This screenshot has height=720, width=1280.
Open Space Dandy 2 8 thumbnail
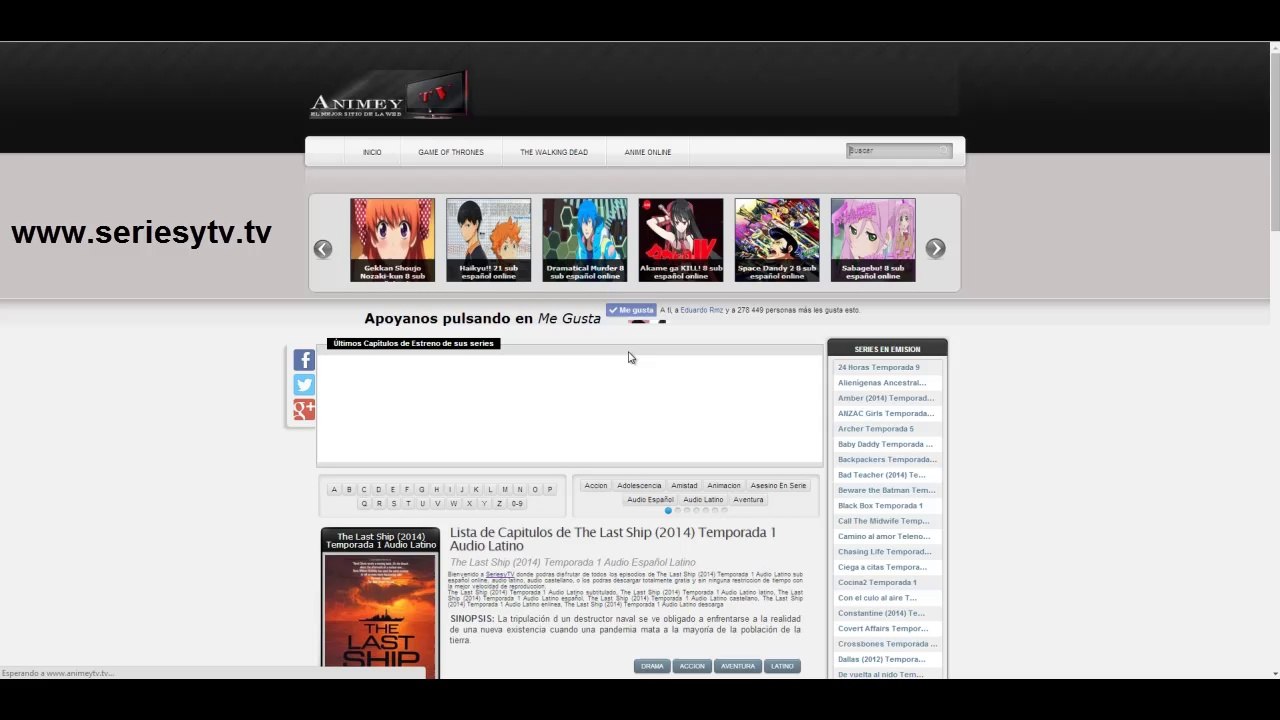[777, 240]
